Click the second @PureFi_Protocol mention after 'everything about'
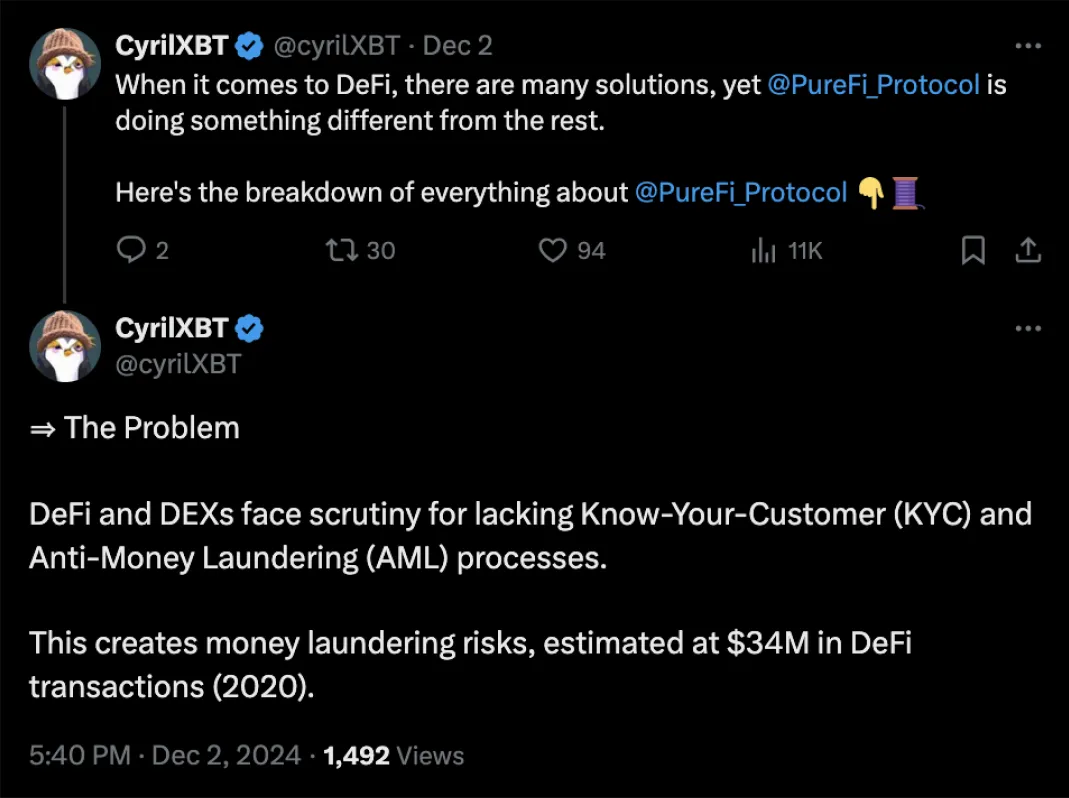Viewport: 1069px width, 798px height. click(741, 192)
